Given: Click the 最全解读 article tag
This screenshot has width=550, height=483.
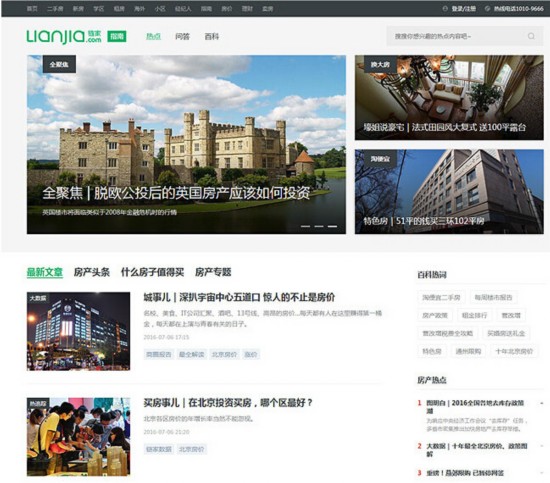Looking at the screenshot, I should (x=192, y=354).
